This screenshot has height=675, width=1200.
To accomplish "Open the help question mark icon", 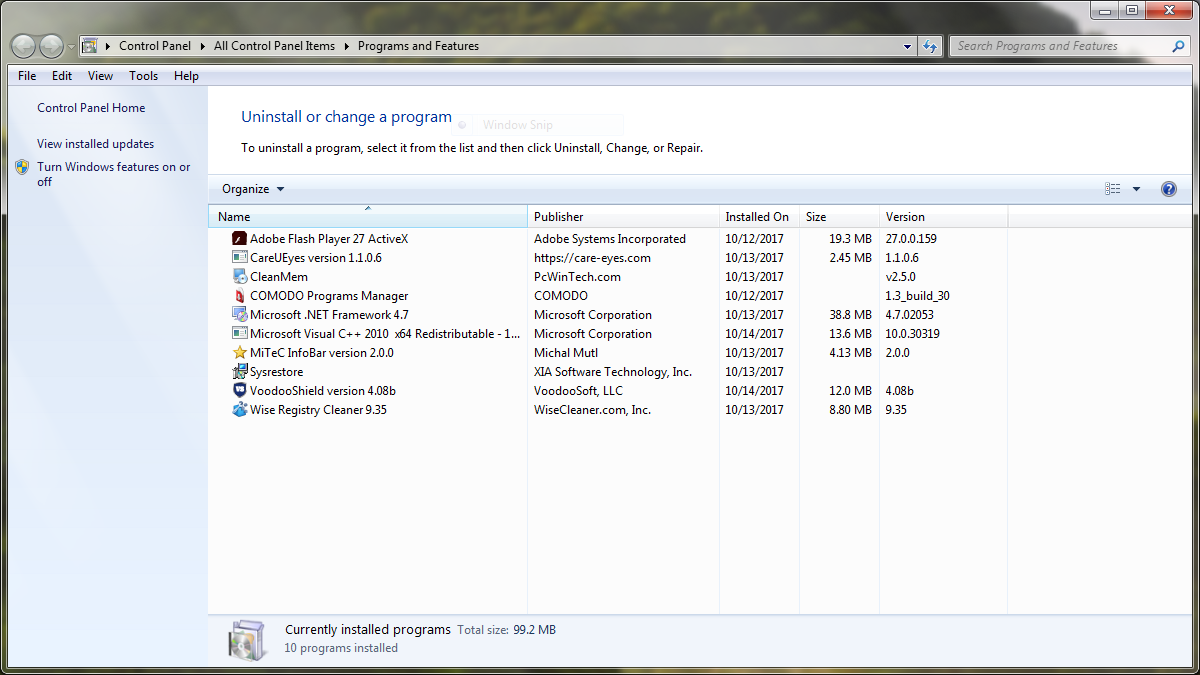I will pos(1168,189).
